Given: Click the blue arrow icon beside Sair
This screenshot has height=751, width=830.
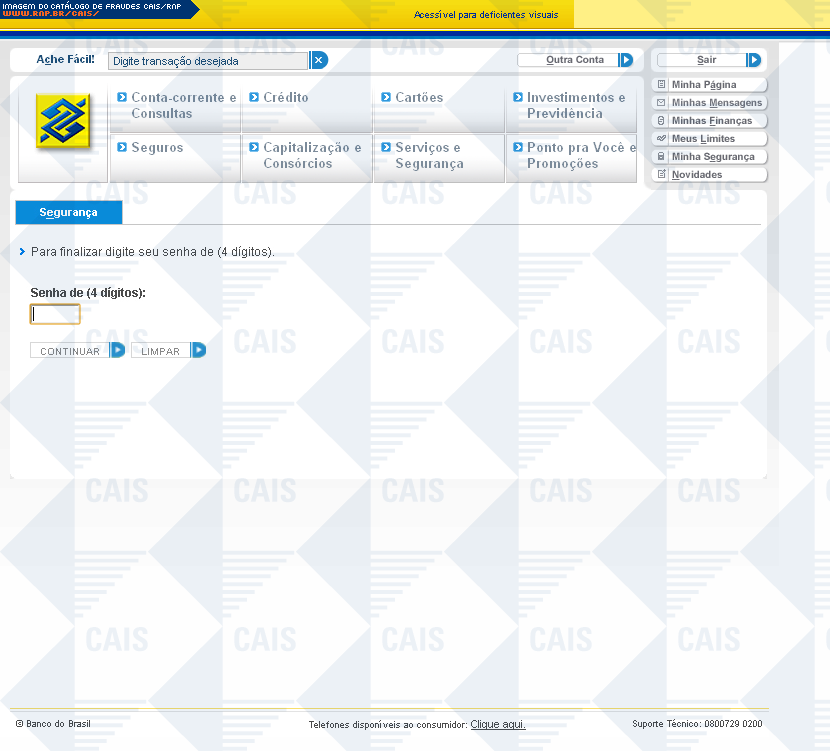Looking at the screenshot, I should pyautogui.click(x=755, y=60).
